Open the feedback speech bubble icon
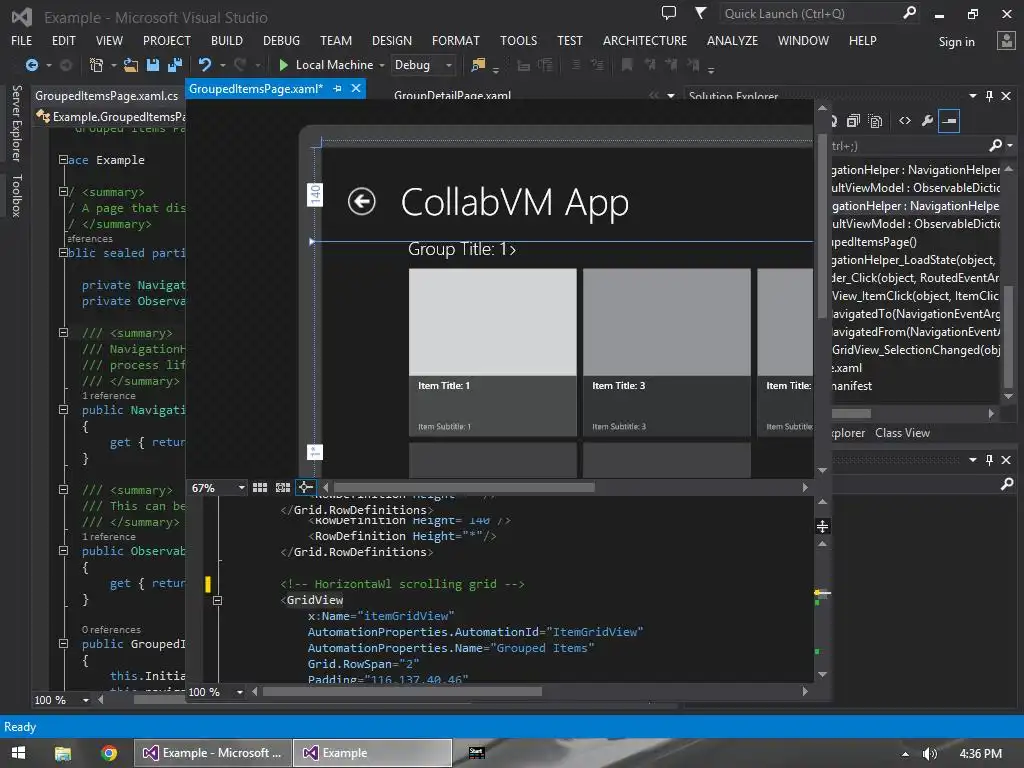Image resolution: width=1024 pixels, height=768 pixels. click(x=669, y=13)
